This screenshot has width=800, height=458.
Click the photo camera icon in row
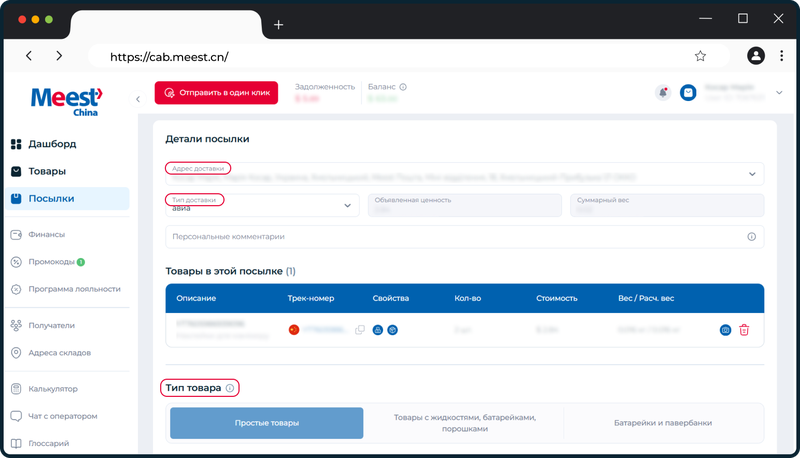[x=726, y=330]
